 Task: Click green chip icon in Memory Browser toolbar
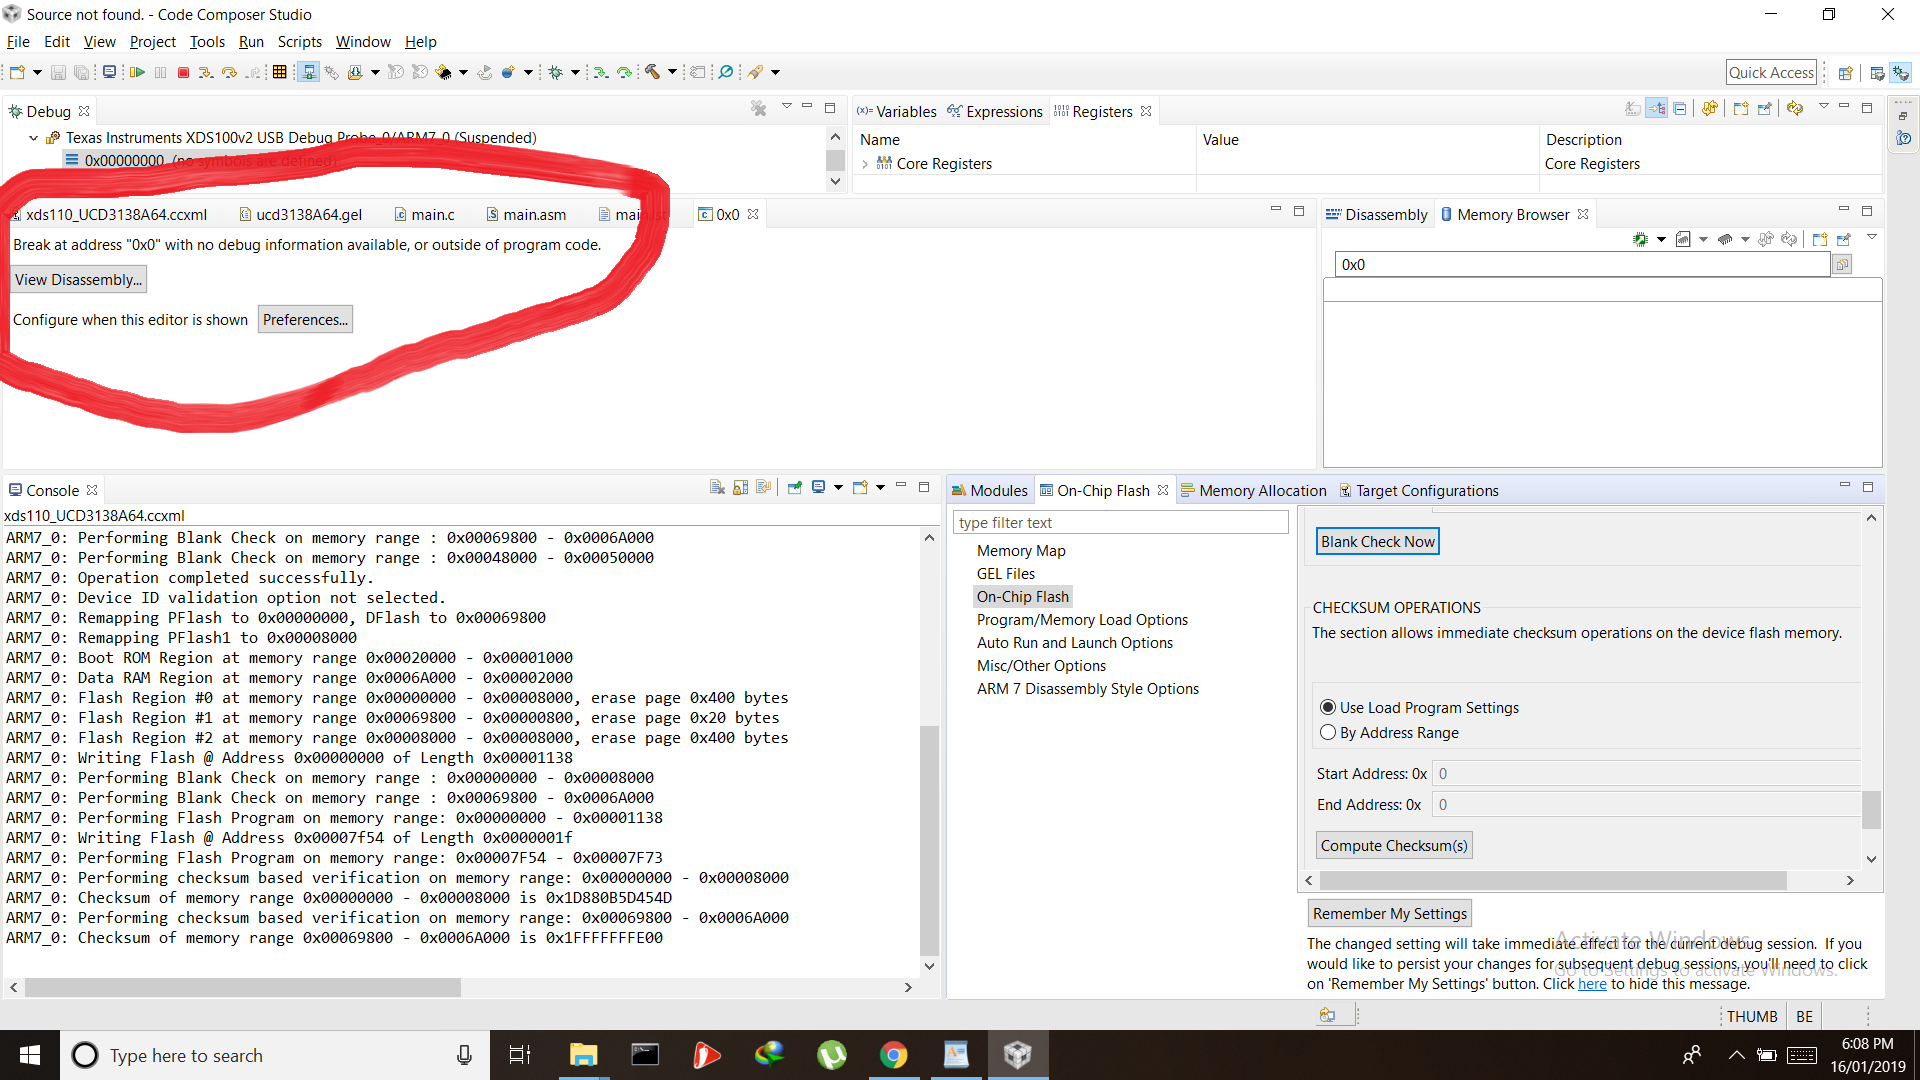pos(1640,239)
